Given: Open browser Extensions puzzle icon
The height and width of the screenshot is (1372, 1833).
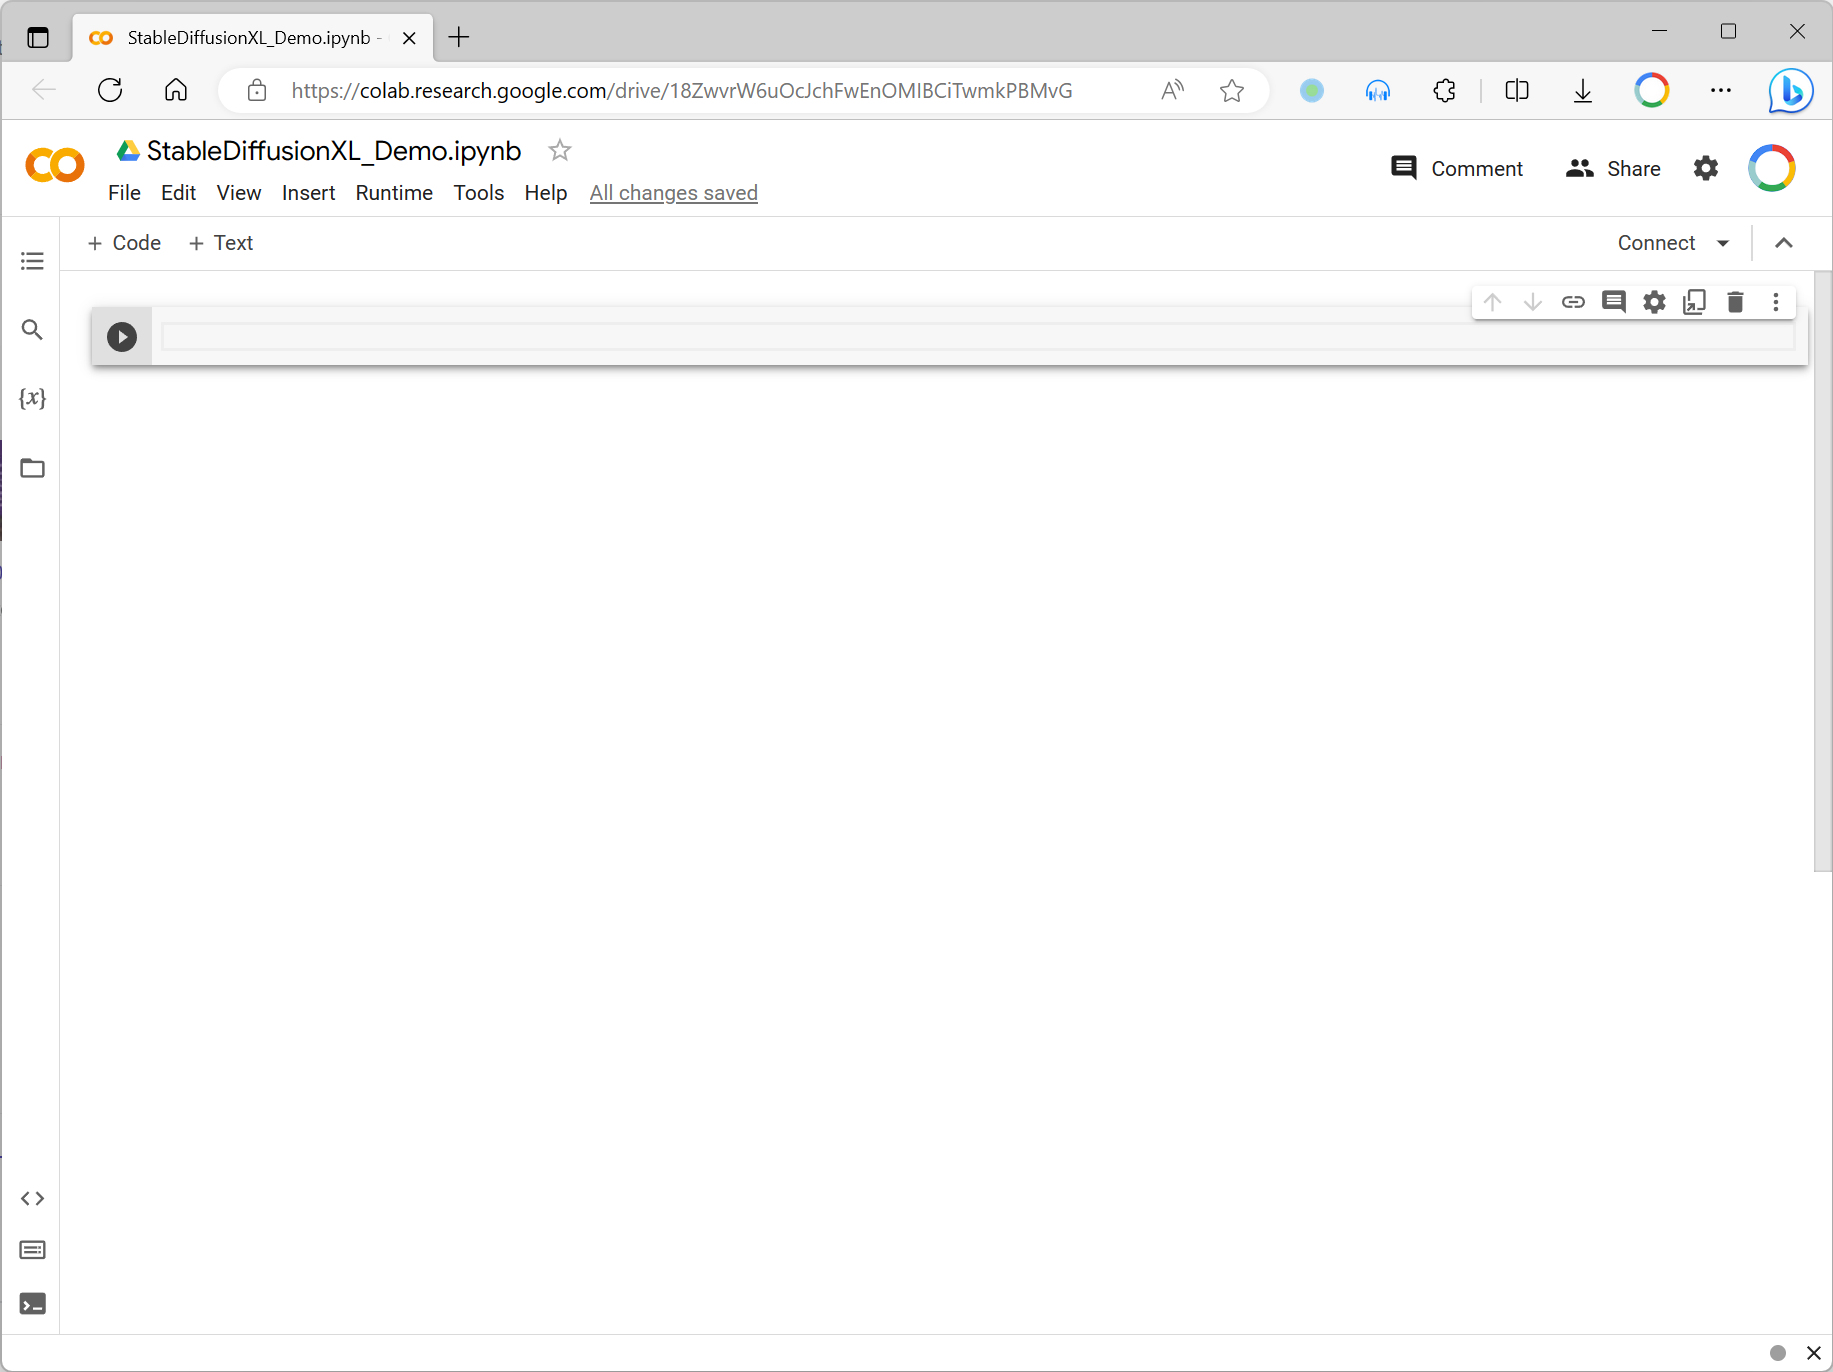Looking at the screenshot, I should click(1444, 91).
